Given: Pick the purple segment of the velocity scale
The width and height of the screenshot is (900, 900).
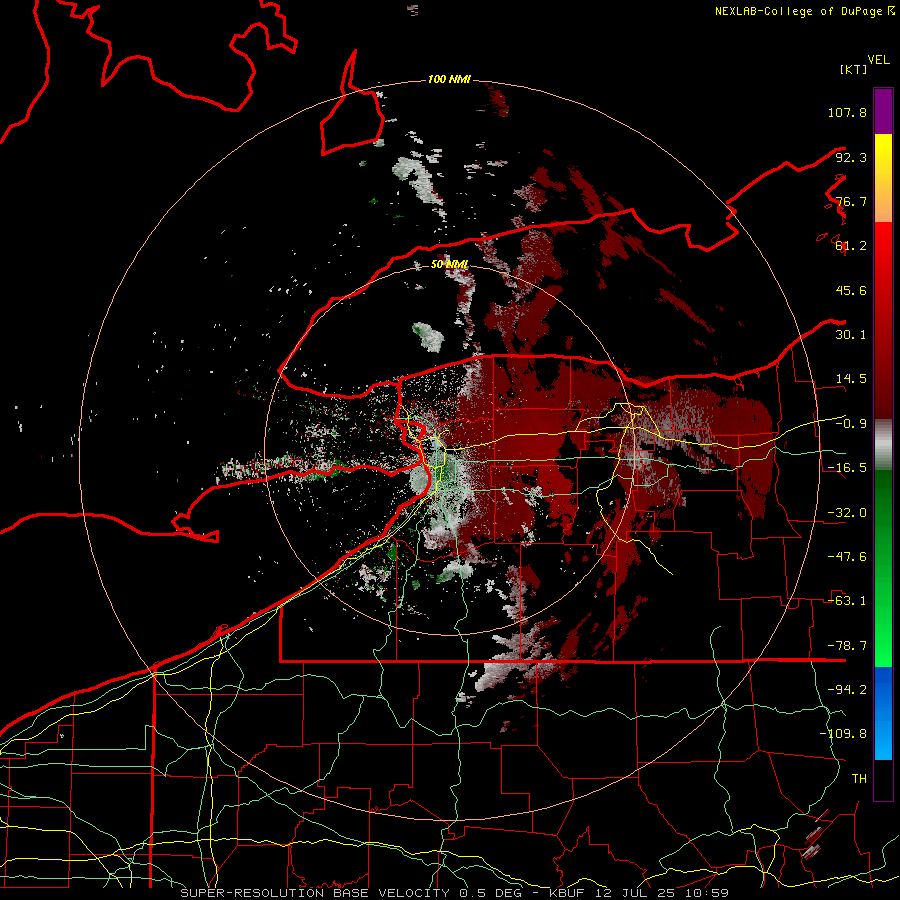Looking at the screenshot, I should point(883,111).
